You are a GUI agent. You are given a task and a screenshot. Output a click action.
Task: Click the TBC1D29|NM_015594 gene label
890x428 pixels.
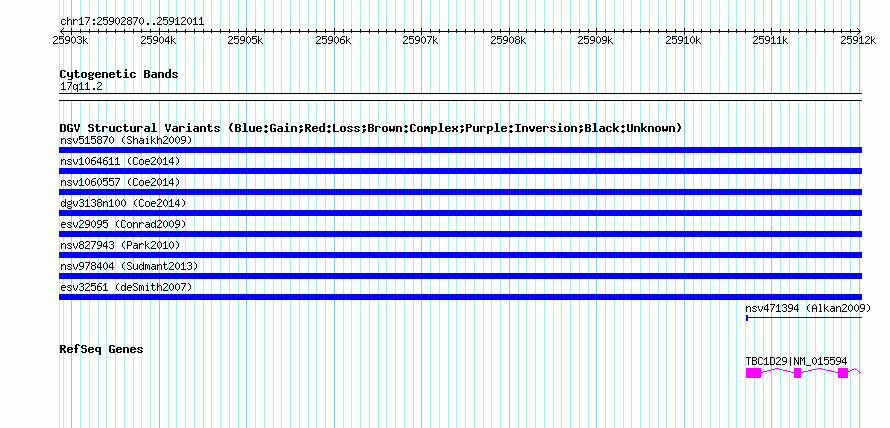(796, 361)
